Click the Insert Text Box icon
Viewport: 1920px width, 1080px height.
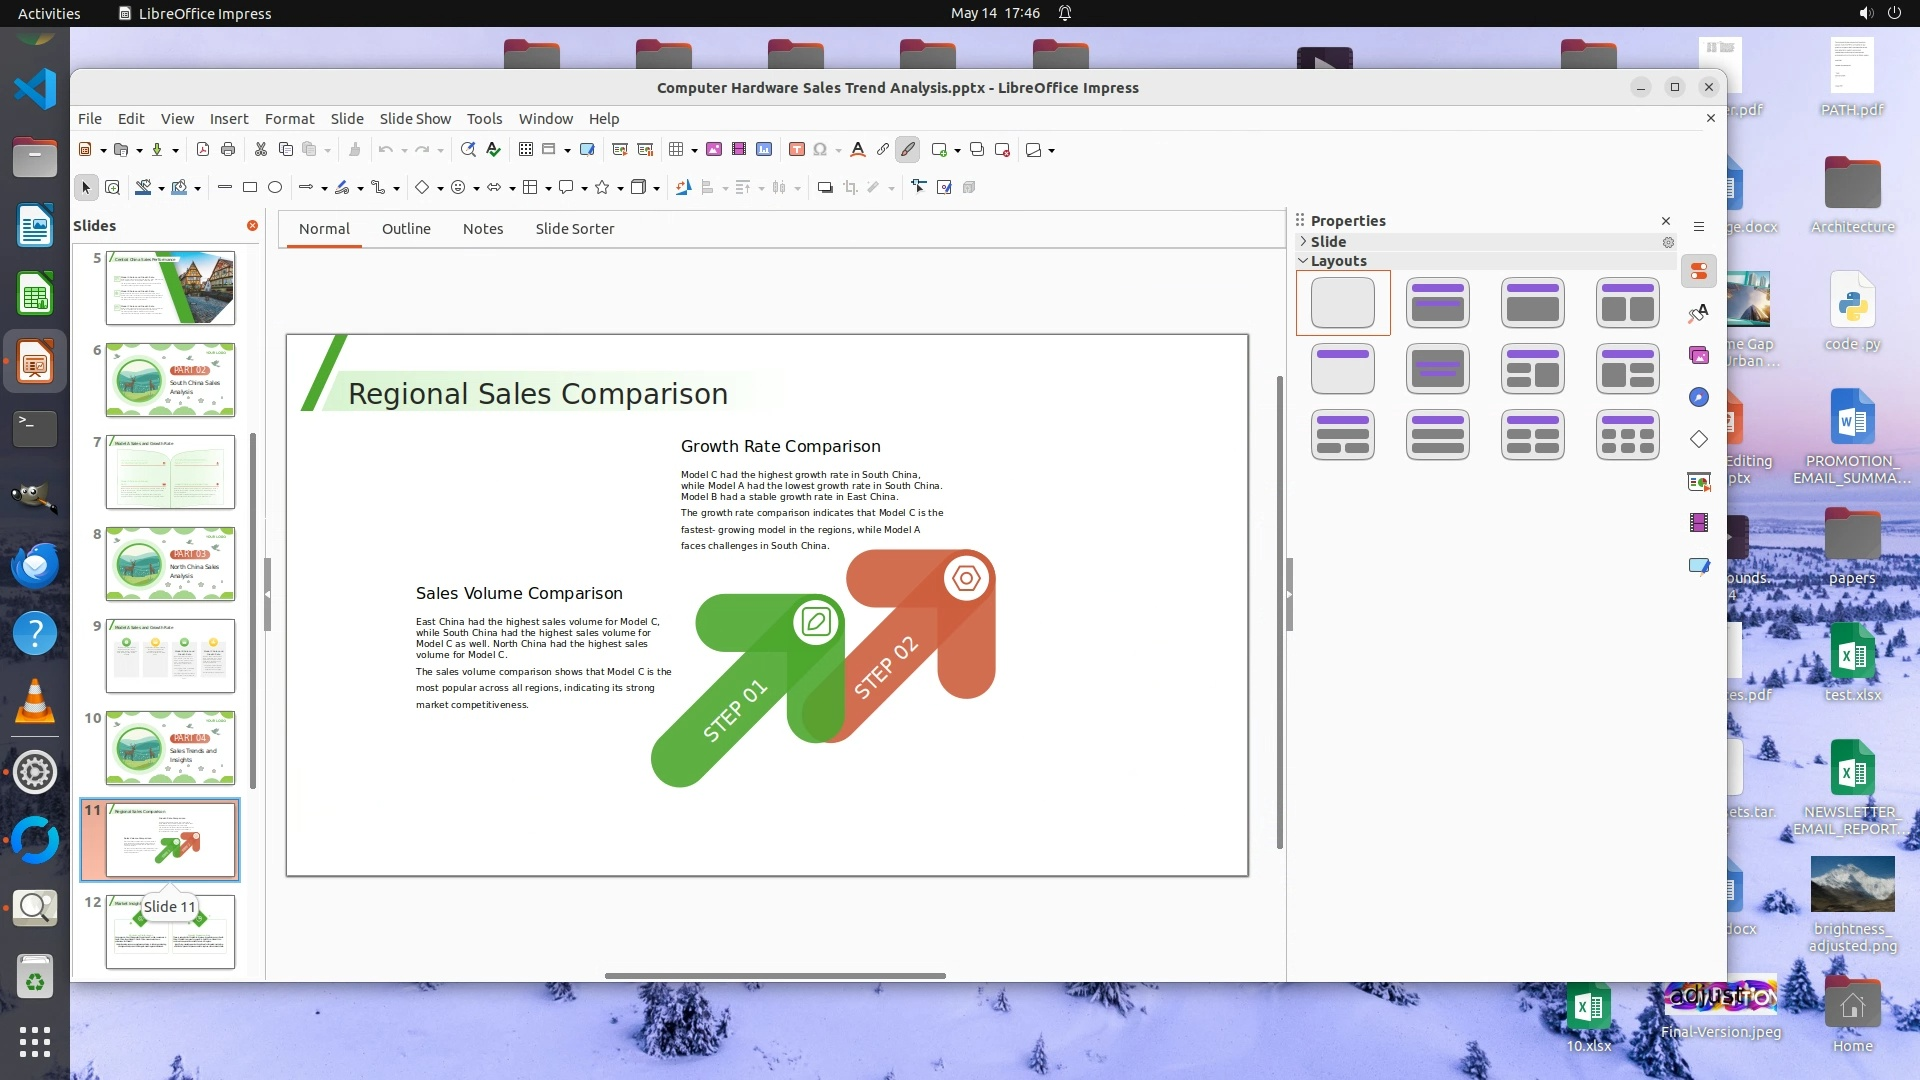[x=797, y=150]
